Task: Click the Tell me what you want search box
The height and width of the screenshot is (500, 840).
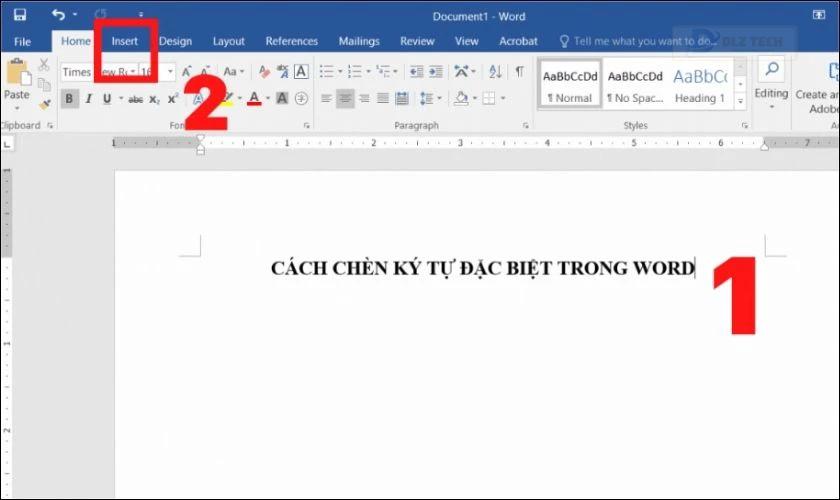Action: pyautogui.click(x=638, y=41)
